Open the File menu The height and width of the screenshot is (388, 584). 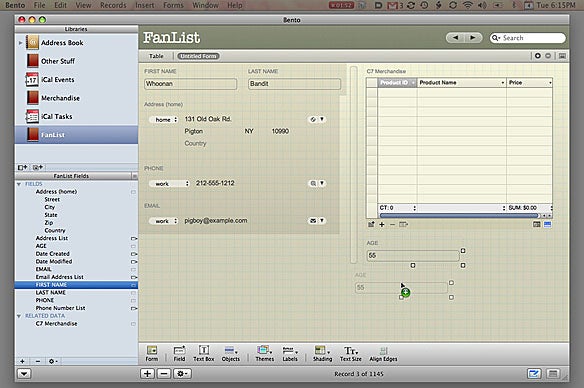39,5
